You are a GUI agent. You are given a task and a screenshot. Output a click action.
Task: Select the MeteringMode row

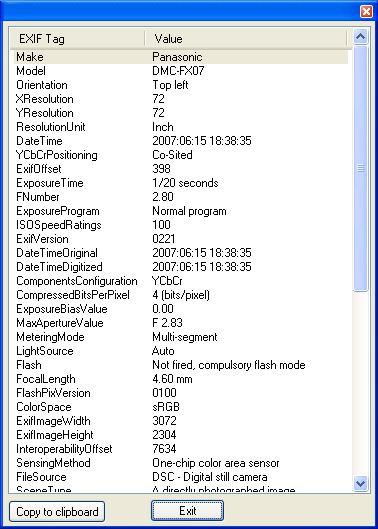coord(181,337)
